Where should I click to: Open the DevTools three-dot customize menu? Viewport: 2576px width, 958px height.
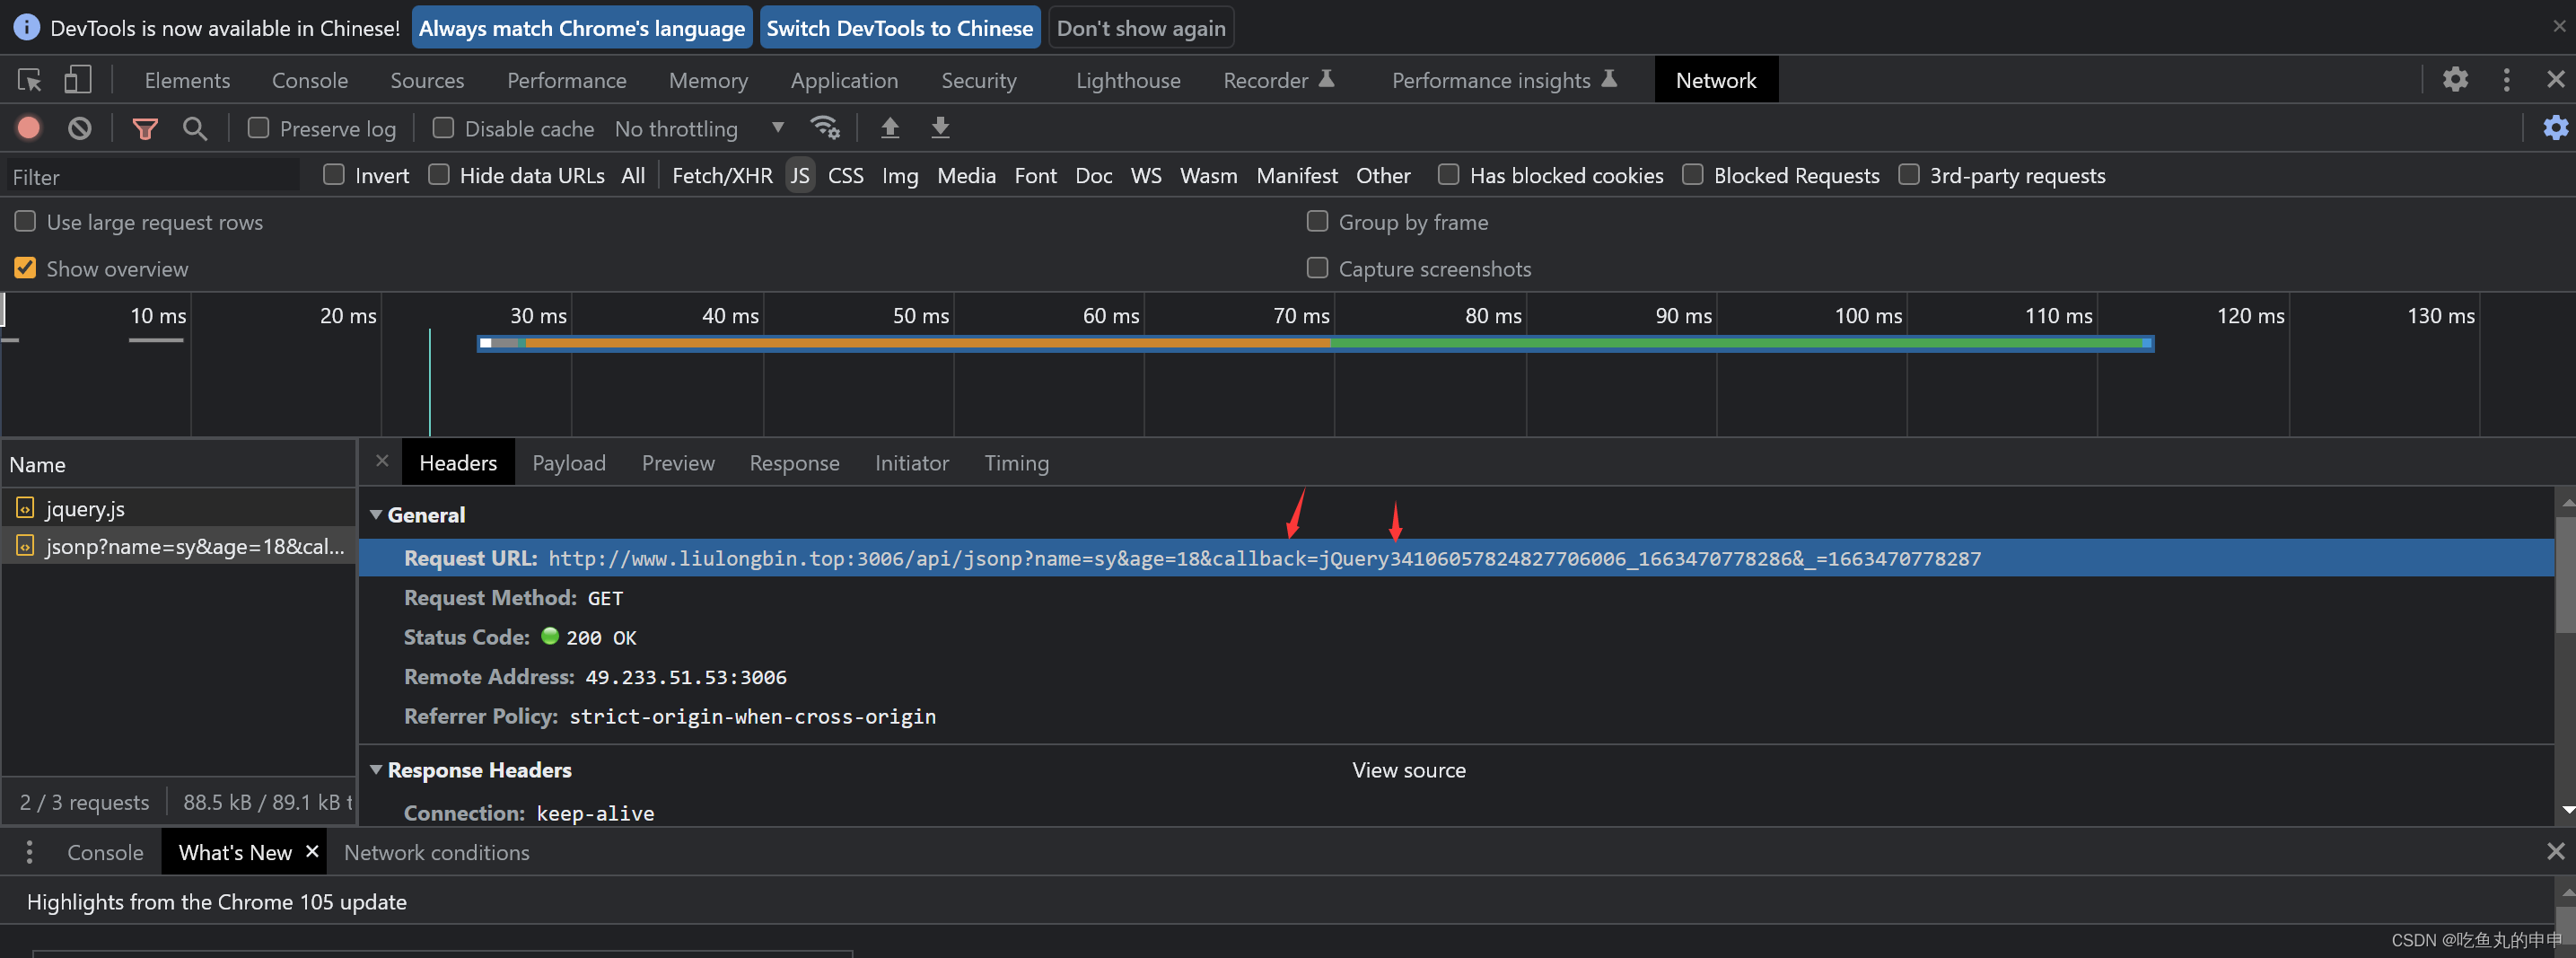point(2506,80)
